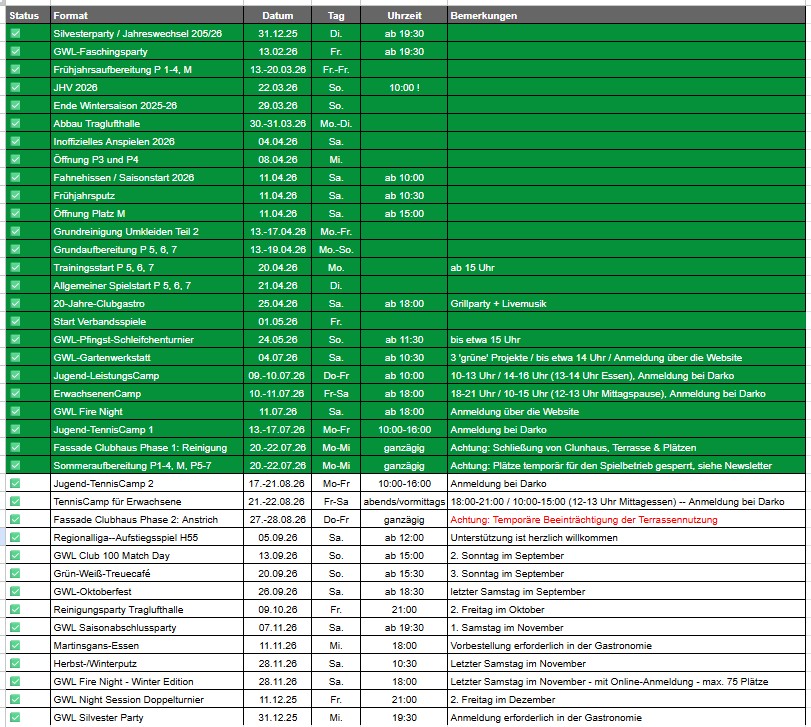
Task: Select the Jugend-LeistungsCamp cell
Action: click(x=147, y=375)
